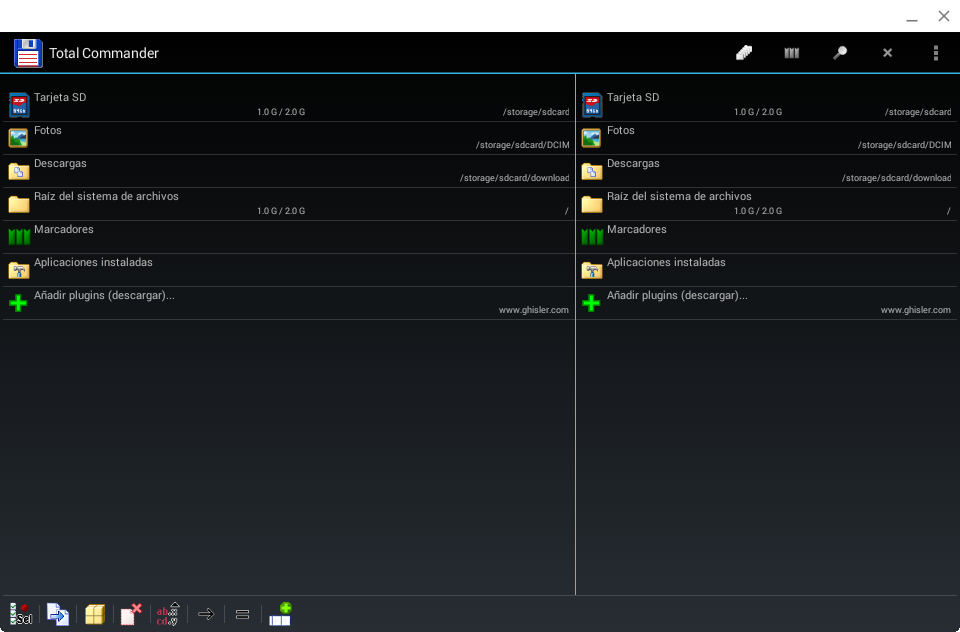The width and height of the screenshot is (960, 632).
Task: Click the sort order (ab/cd) toolbar icon
Action: 168,614
